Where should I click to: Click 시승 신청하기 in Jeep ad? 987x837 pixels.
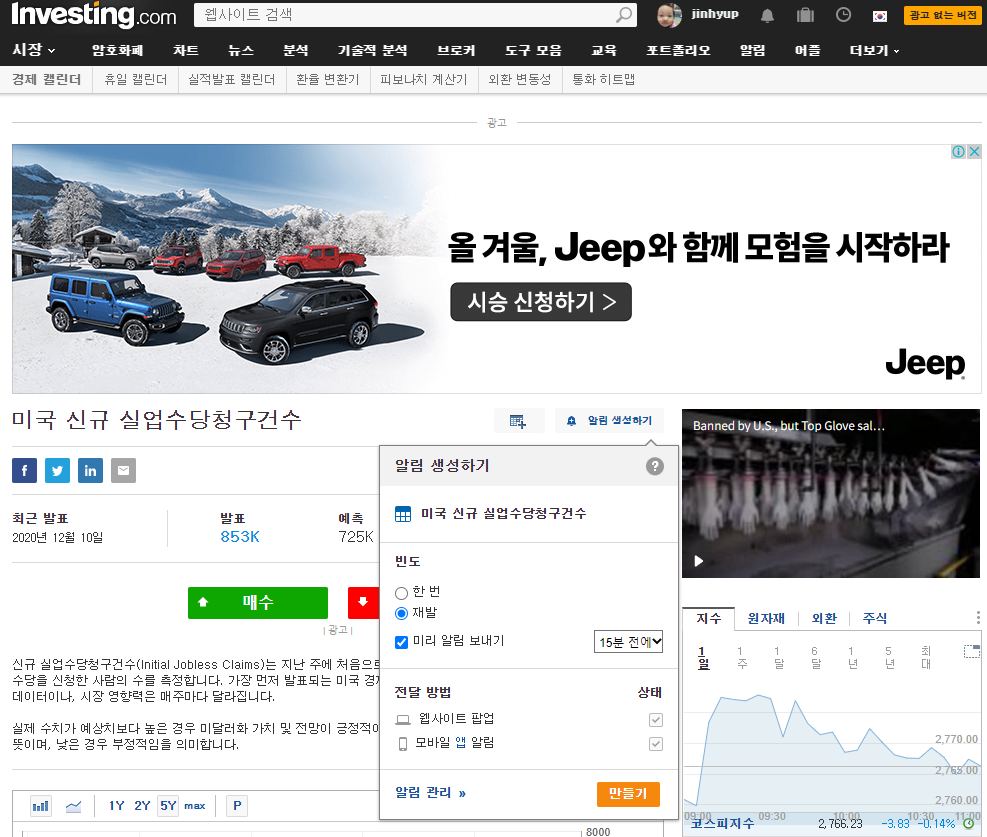click(541, 302)
